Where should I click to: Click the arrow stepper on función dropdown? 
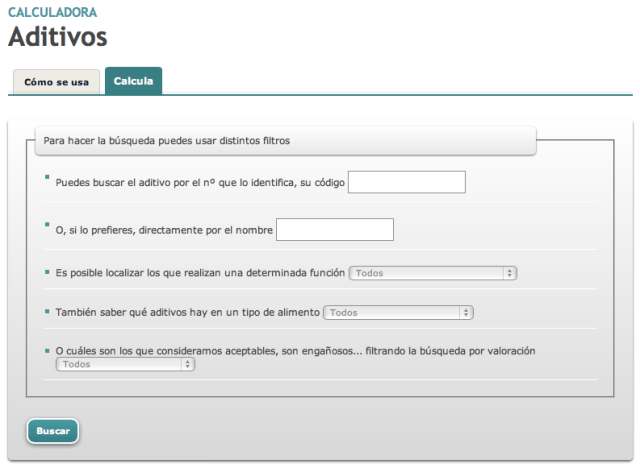[510, 272]
